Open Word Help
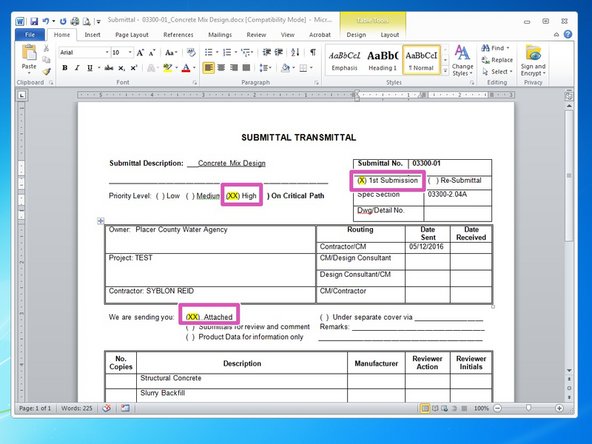Image resolution: width=592 pixels, height=444 pixels. pyautogui.click(x=568, y=34)
